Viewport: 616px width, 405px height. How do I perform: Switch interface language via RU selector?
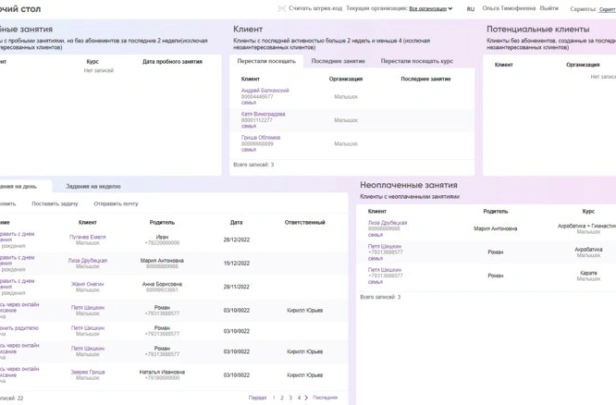(x=470, y=8)
